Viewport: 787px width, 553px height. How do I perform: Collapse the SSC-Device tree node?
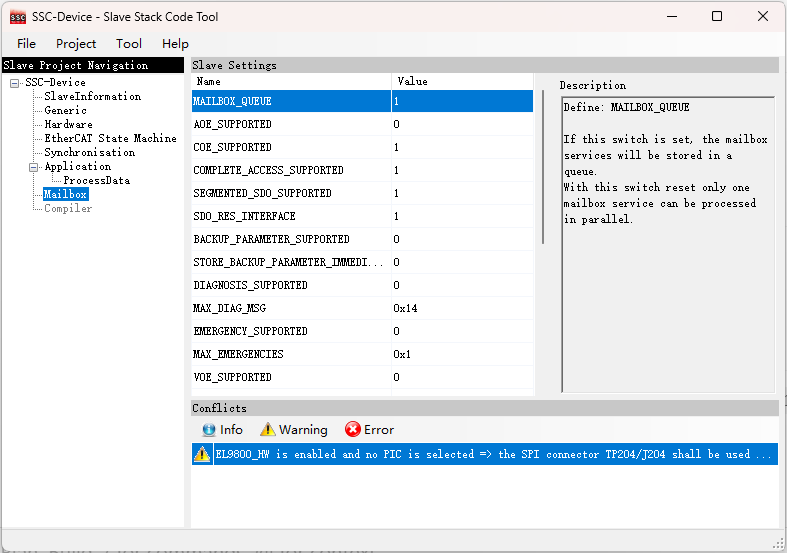pyautogui.click(x=15, y=83)
